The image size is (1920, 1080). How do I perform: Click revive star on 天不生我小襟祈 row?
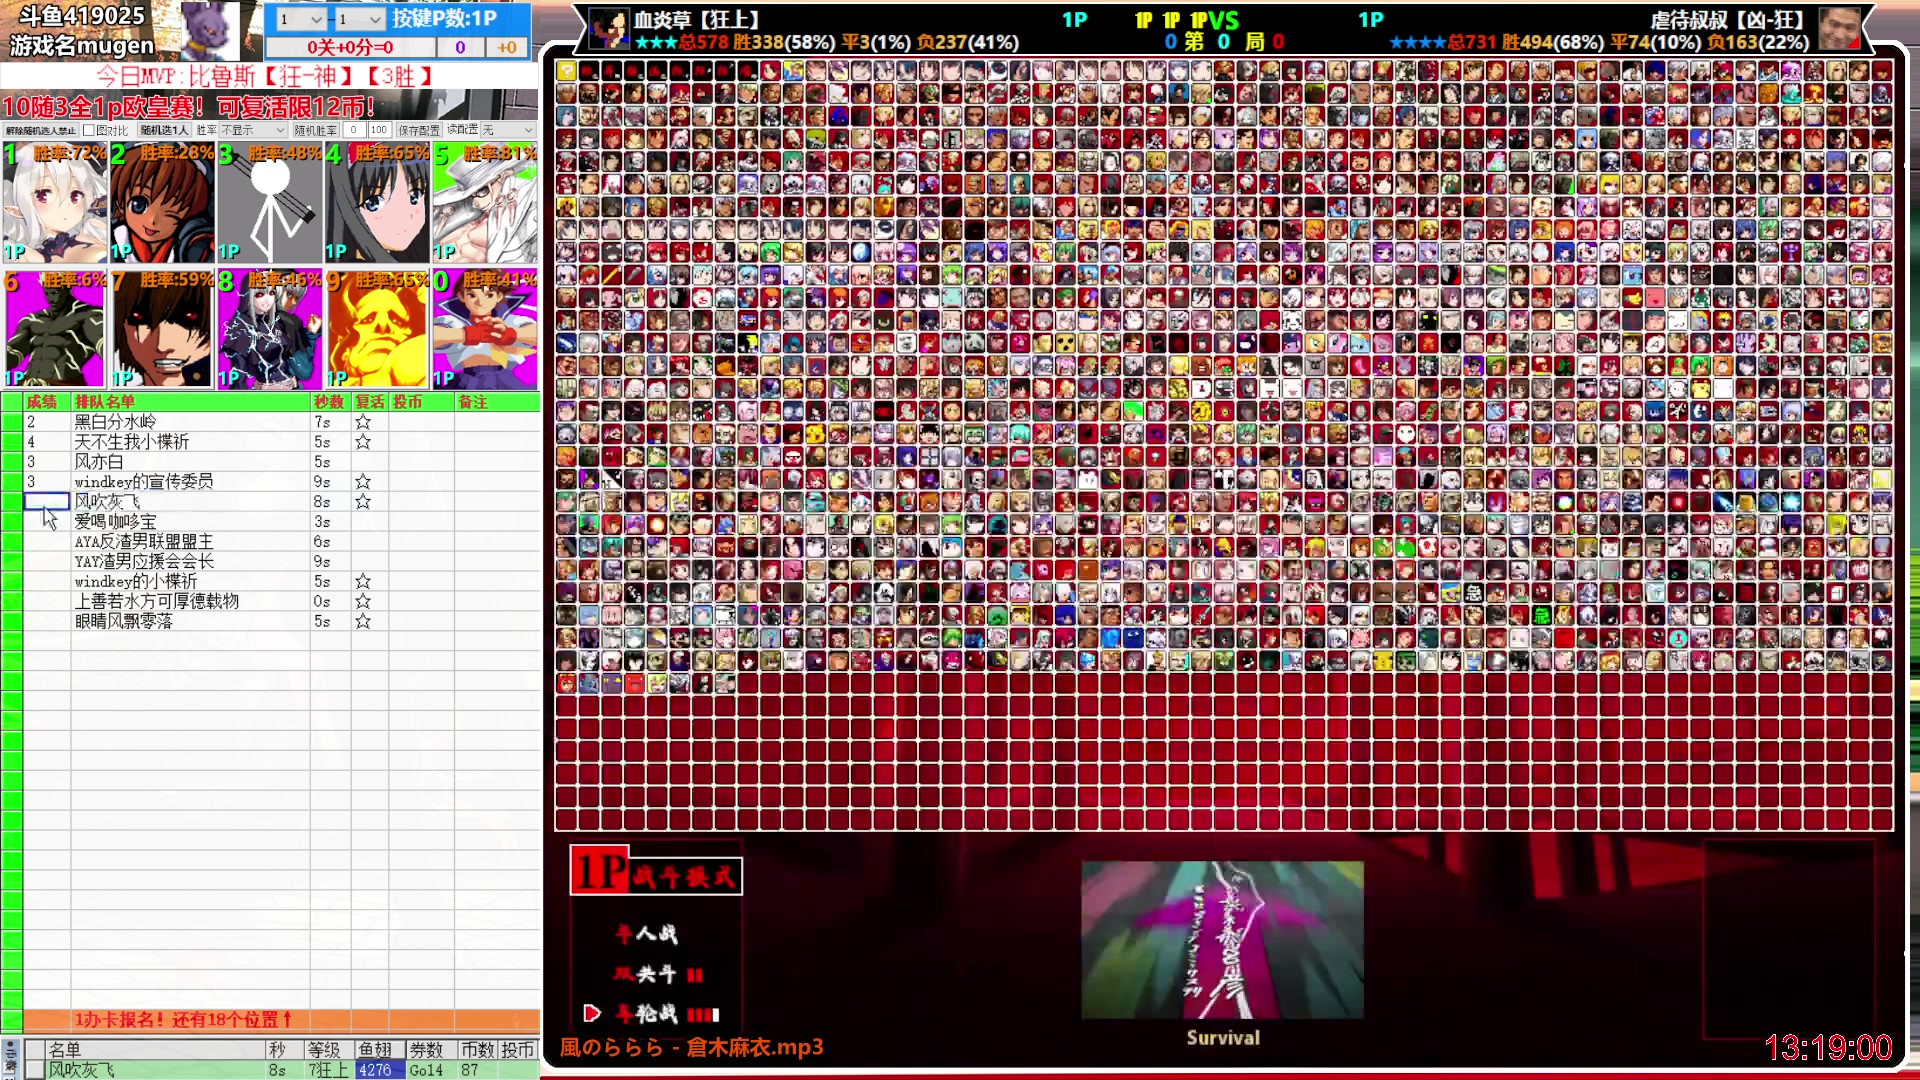tap(363, 442)
